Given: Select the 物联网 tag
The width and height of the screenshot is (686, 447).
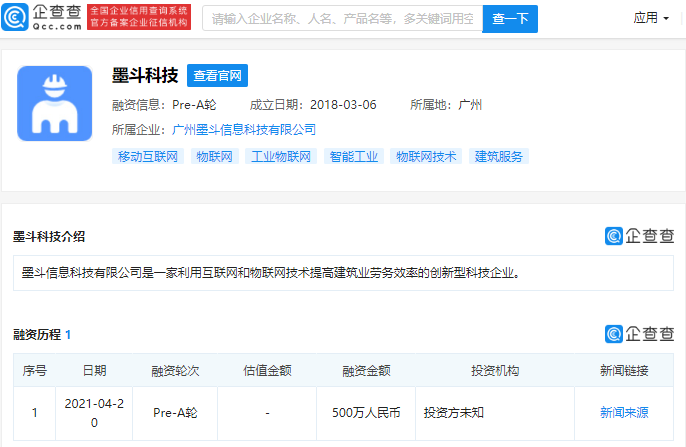Looking at the screenshot, I should pyautogui.click(x=214, y=156).
